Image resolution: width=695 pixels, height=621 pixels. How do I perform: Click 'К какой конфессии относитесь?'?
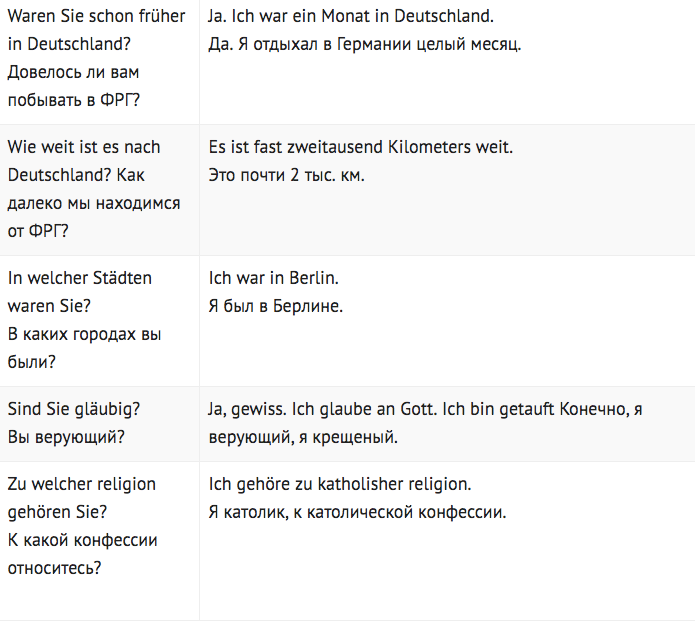pyautogui.click(x=82, y=554)
